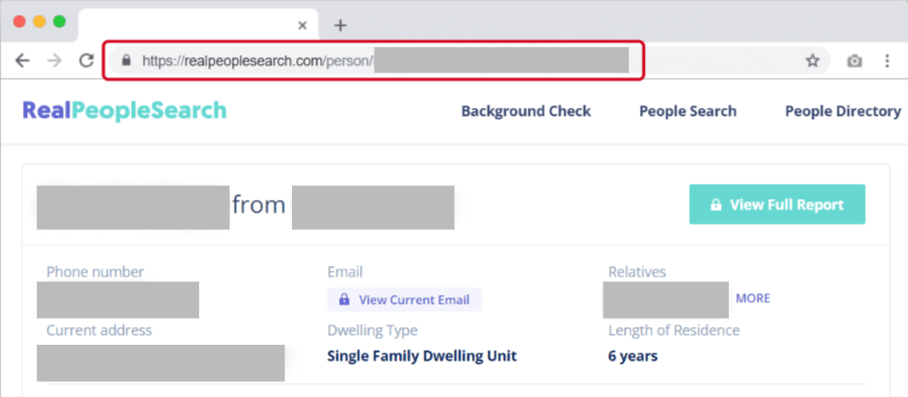Open the three-dot browser menu
Viewport: 908px width, 397px height.
click(x=887, y=61)
